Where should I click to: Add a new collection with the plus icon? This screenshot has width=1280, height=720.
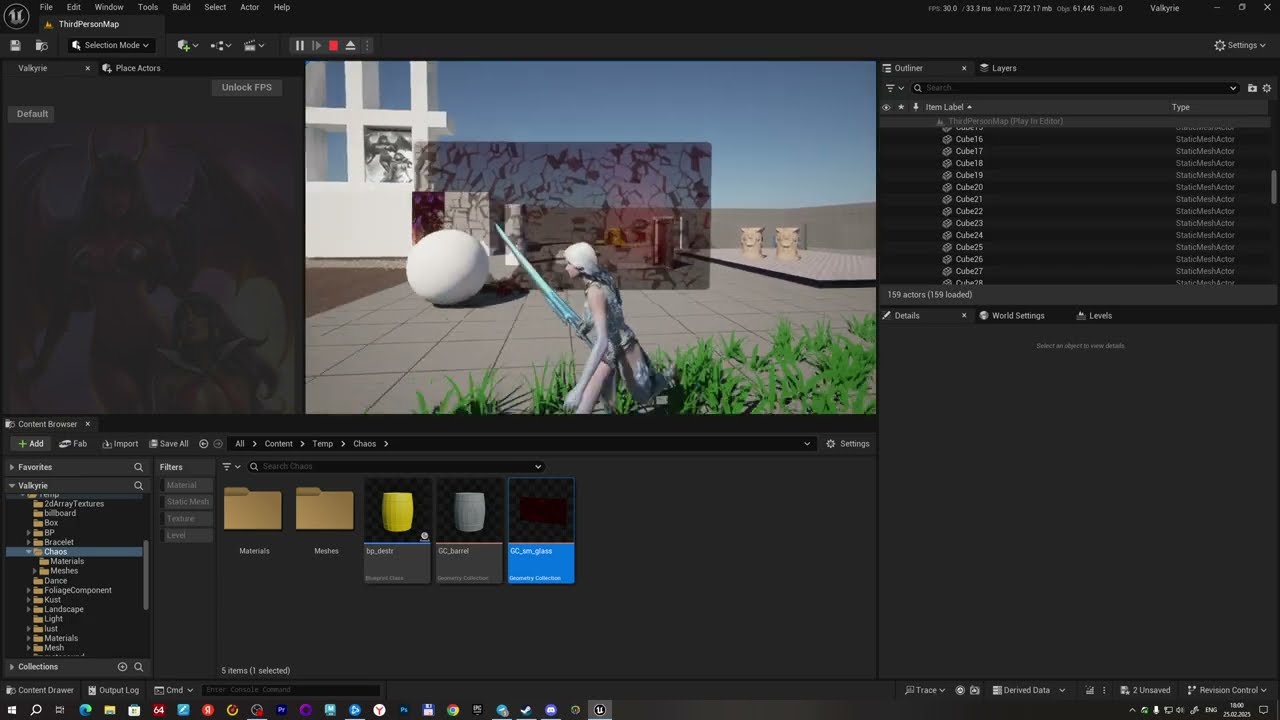coord(123,667)
